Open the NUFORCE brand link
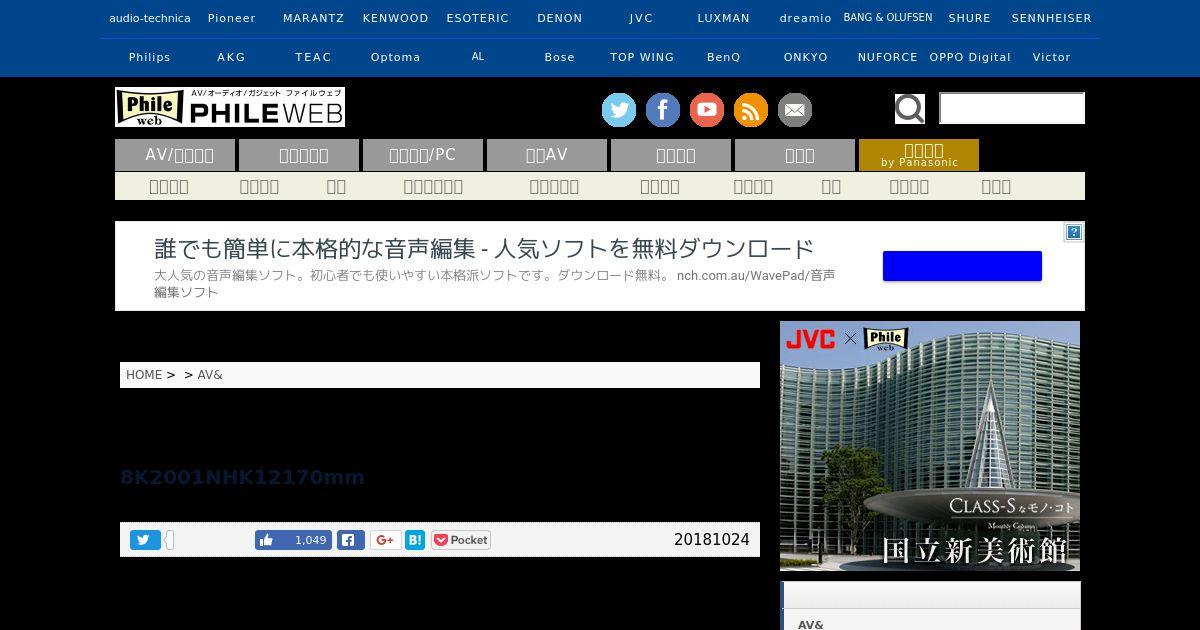This screenshot has height=630, width=1200. 888,57
